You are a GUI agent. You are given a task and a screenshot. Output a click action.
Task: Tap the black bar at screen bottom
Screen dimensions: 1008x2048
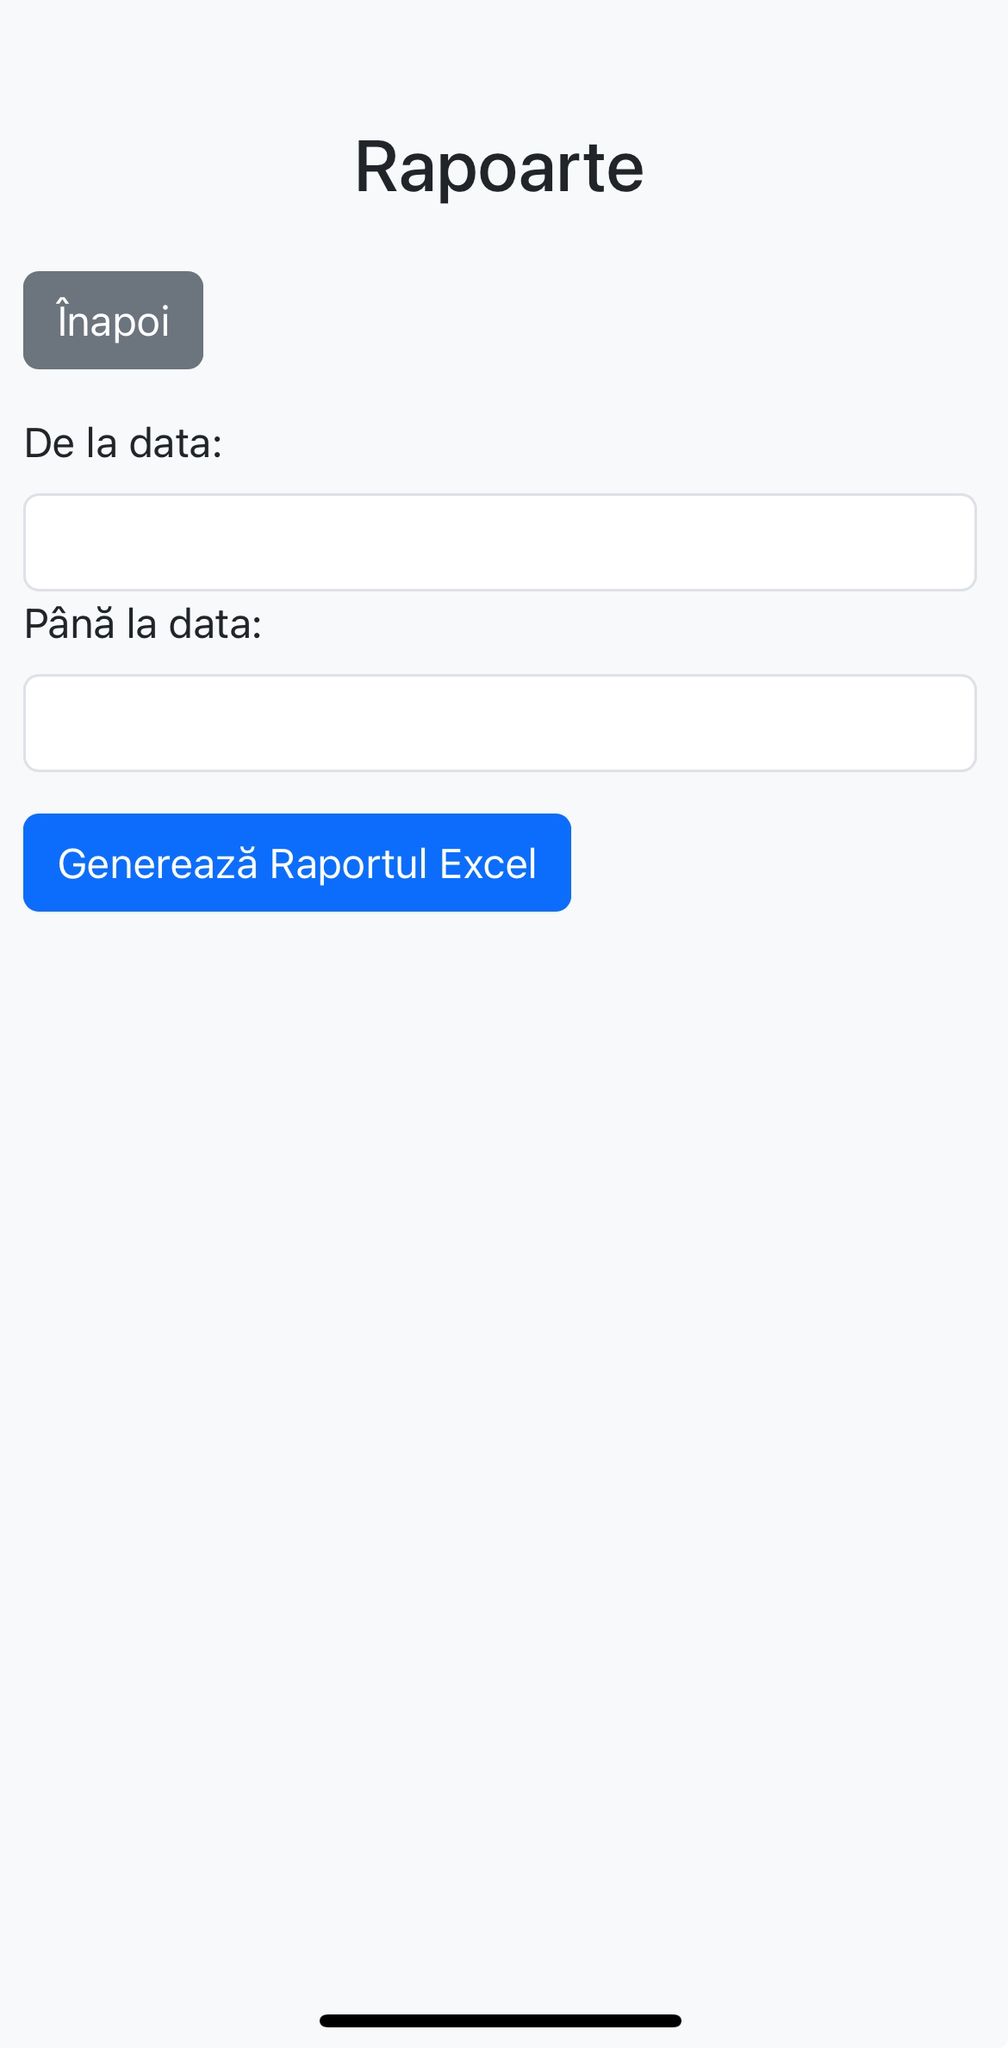tap(500, 2020)
